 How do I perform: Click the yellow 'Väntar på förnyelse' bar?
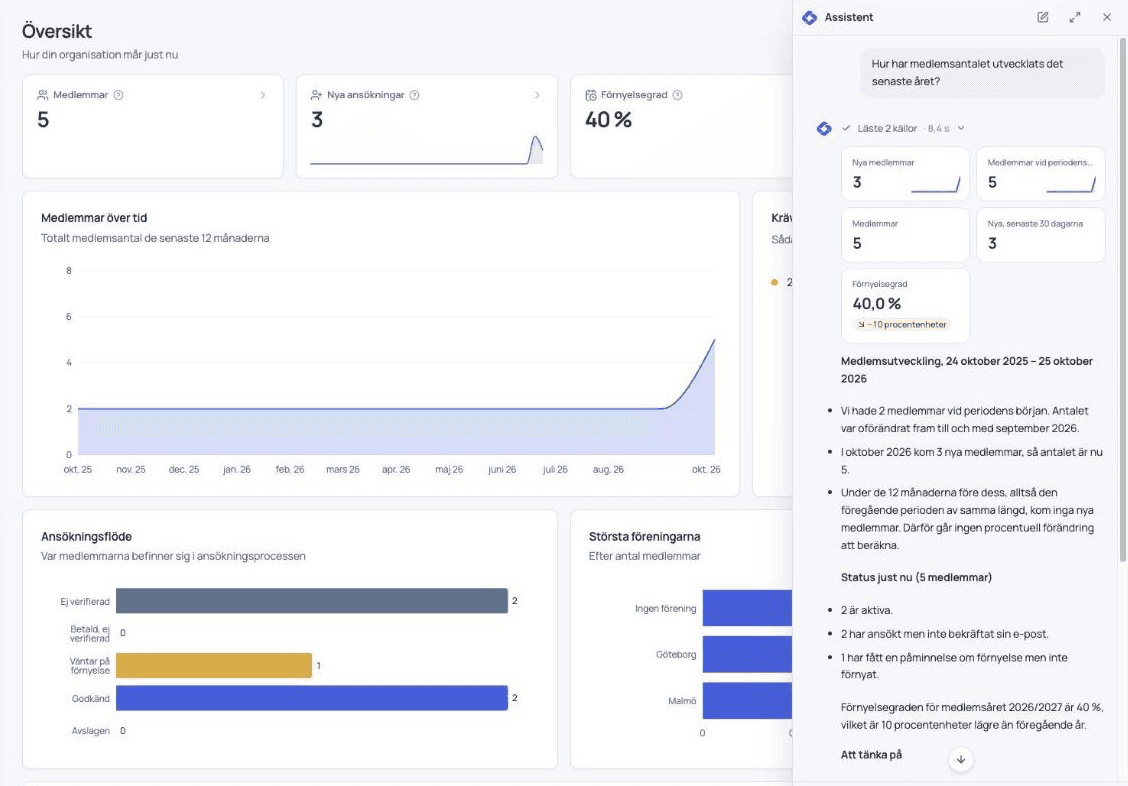click(x=214, y=665)
